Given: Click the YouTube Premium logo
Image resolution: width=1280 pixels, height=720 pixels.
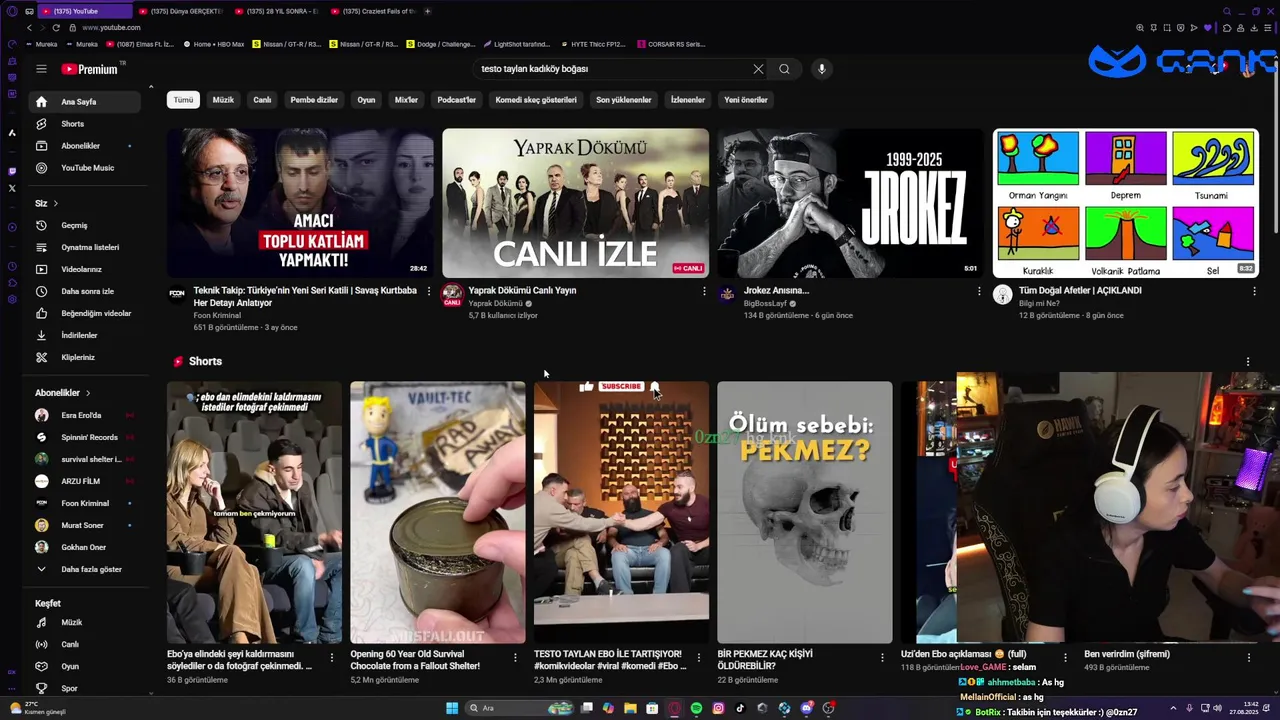Looking at the screenshot, I should tap(90, 69).
